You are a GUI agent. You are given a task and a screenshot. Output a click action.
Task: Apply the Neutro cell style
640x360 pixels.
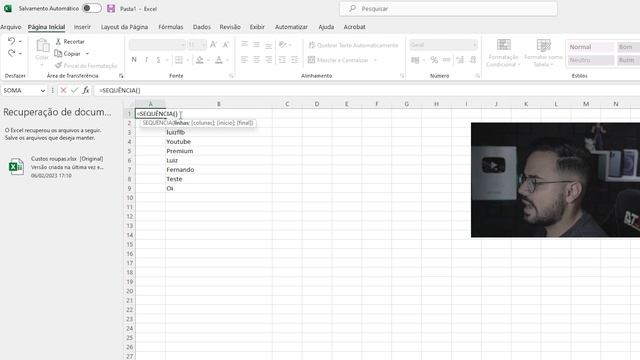coord(591,60)
